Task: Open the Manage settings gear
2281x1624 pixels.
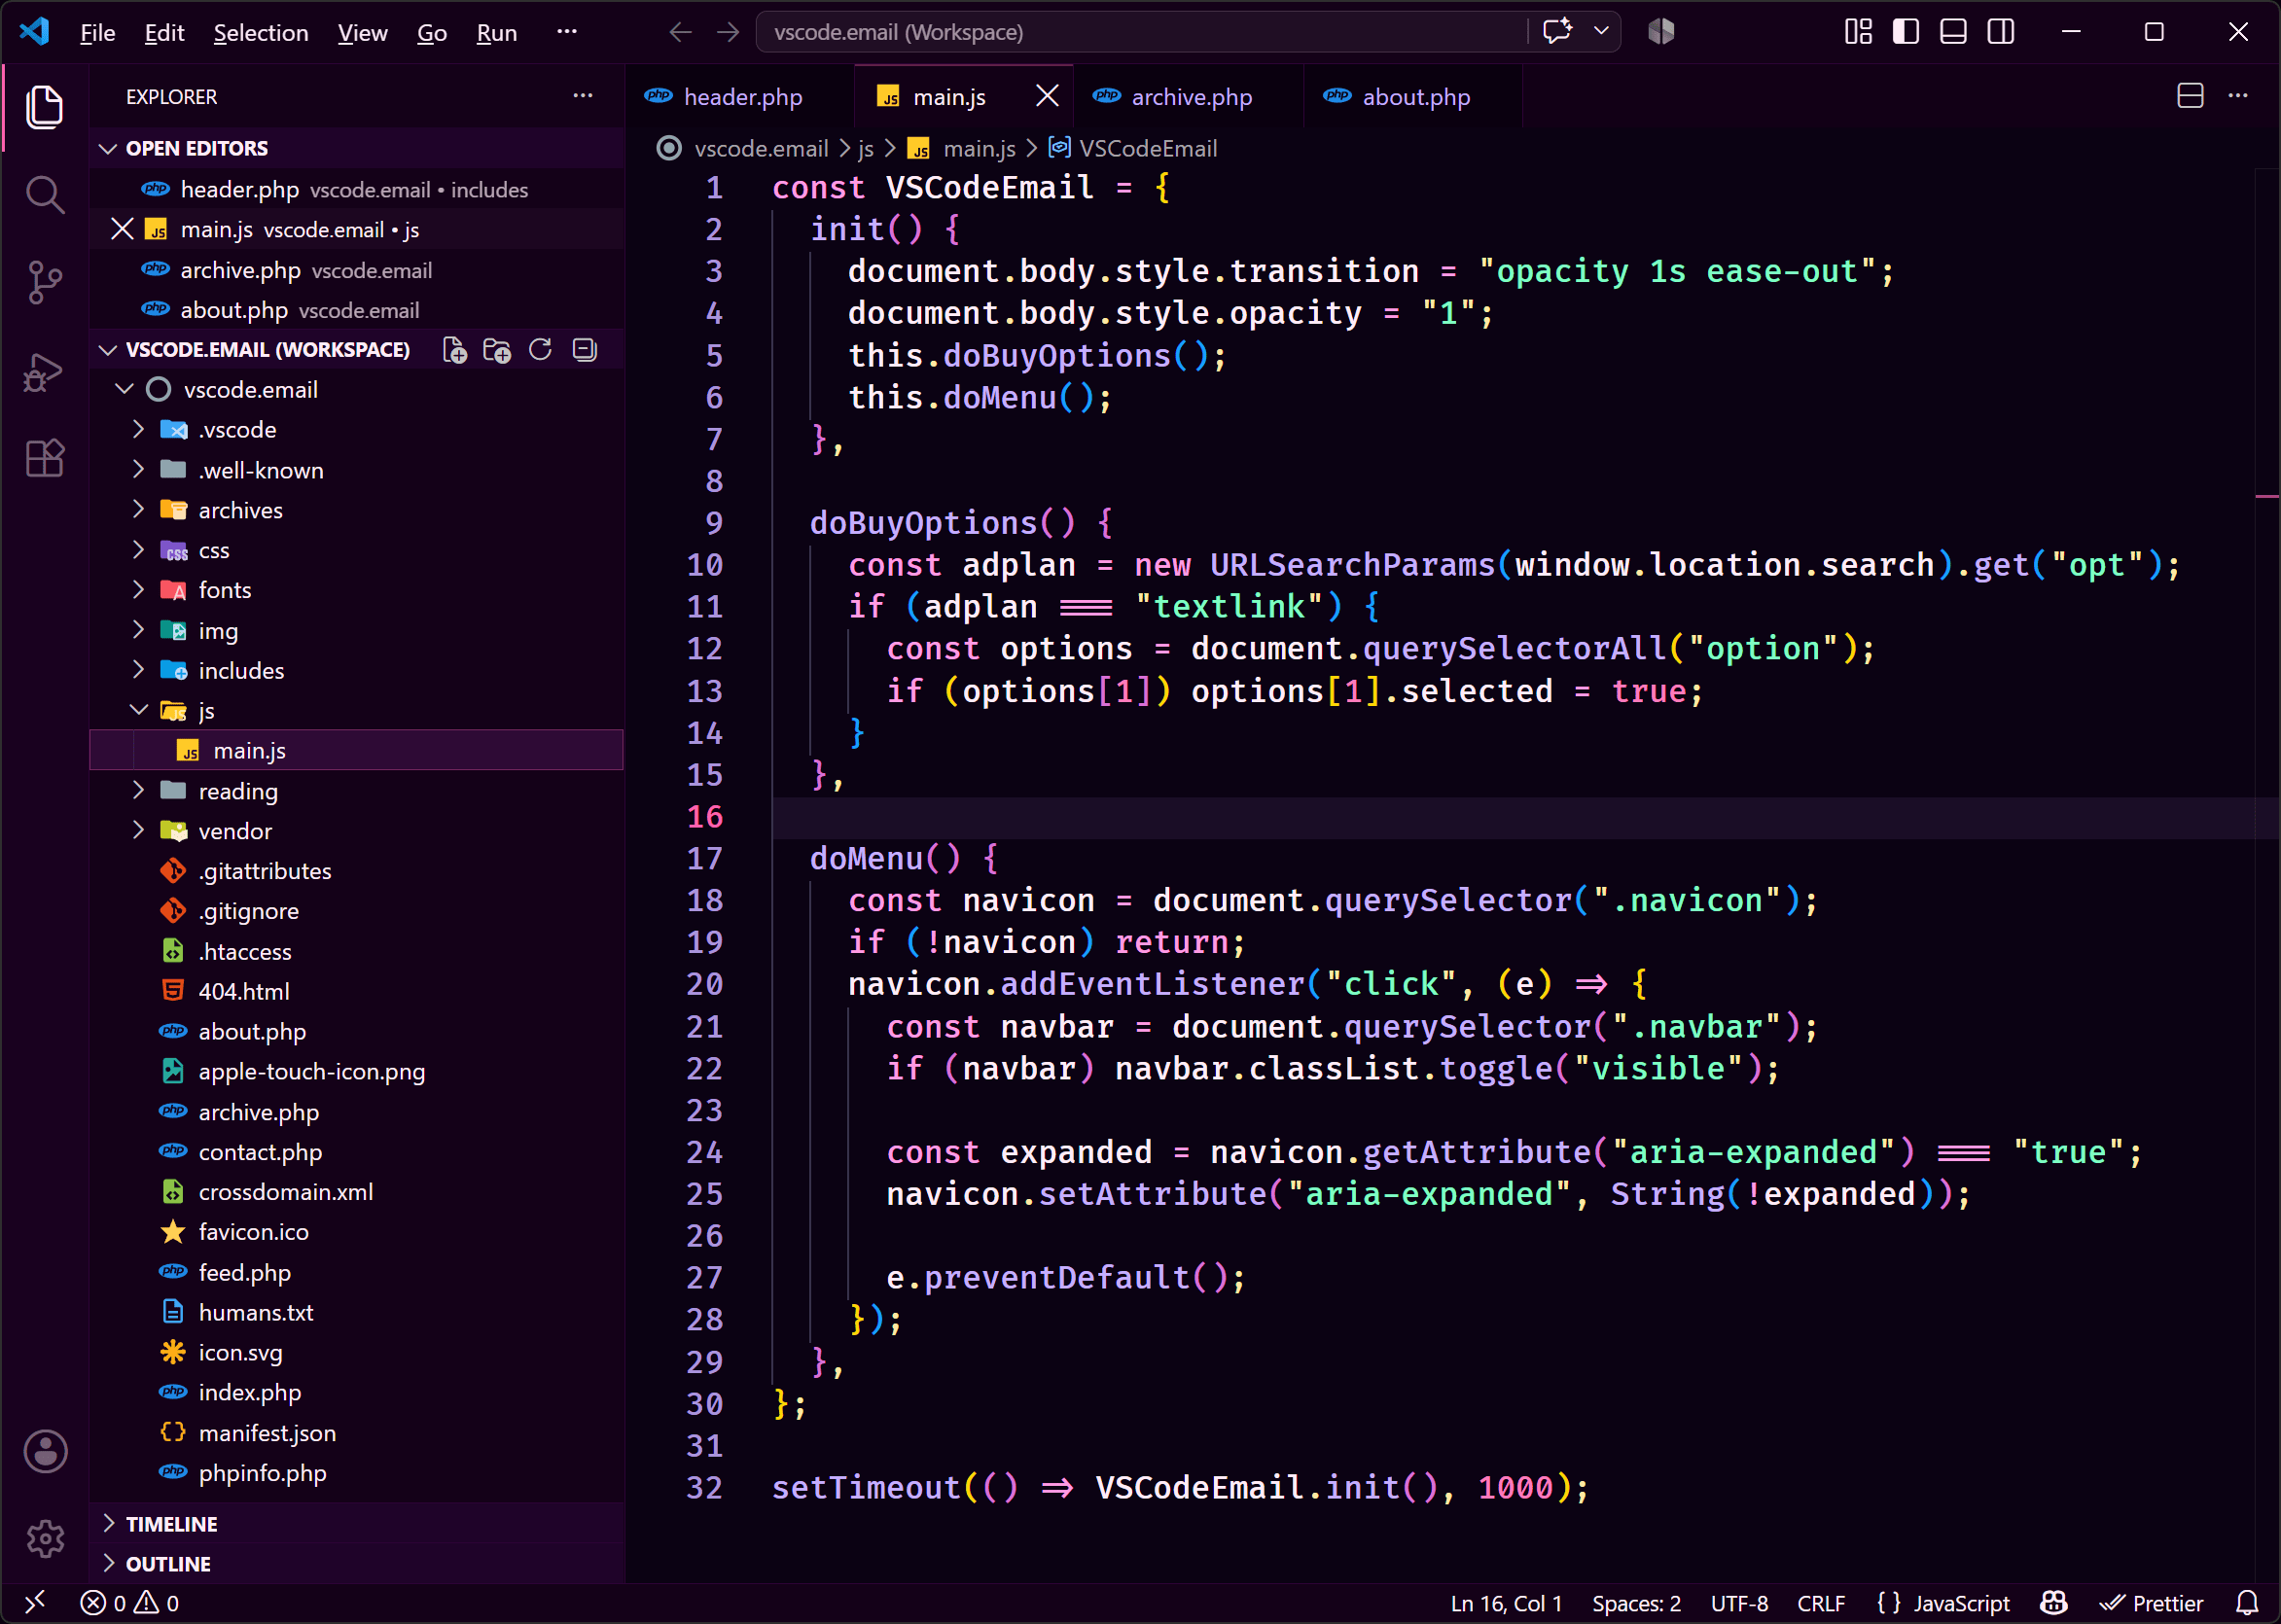Action: [x=45, y=1538]
